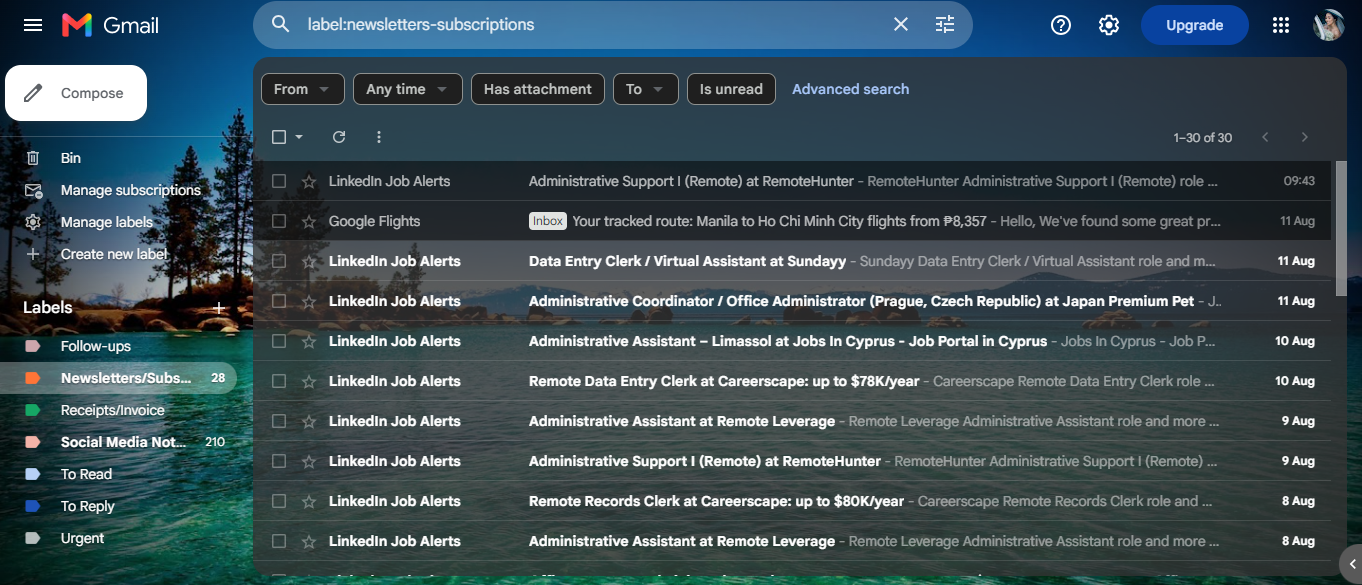Star the Google Flights email

tap(309, 221)
